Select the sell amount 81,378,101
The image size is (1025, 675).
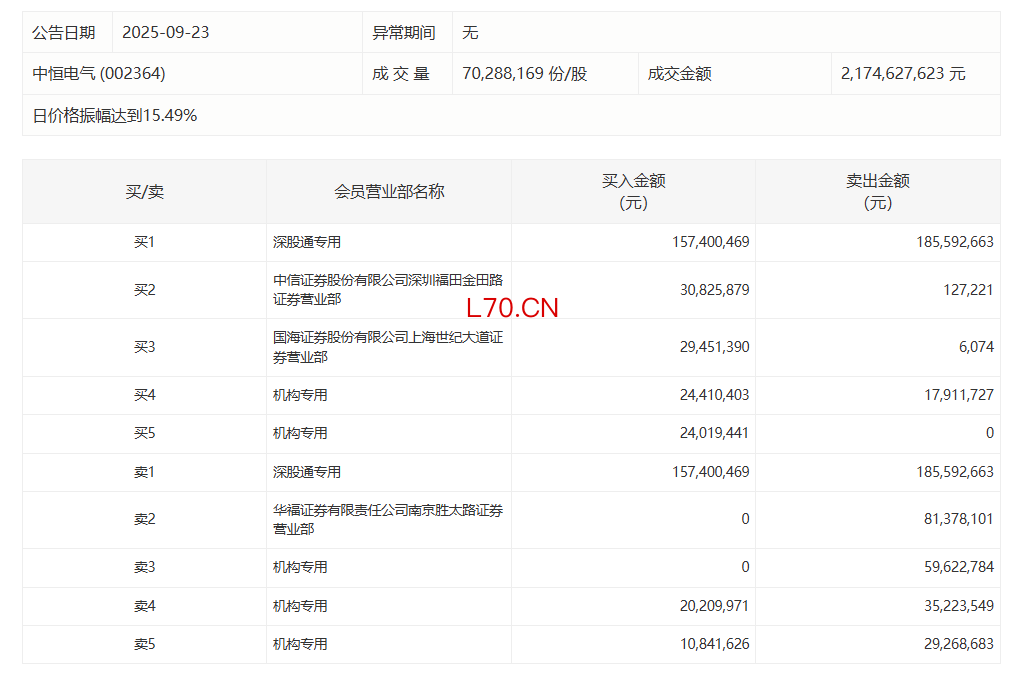click(x=955, y=519)
